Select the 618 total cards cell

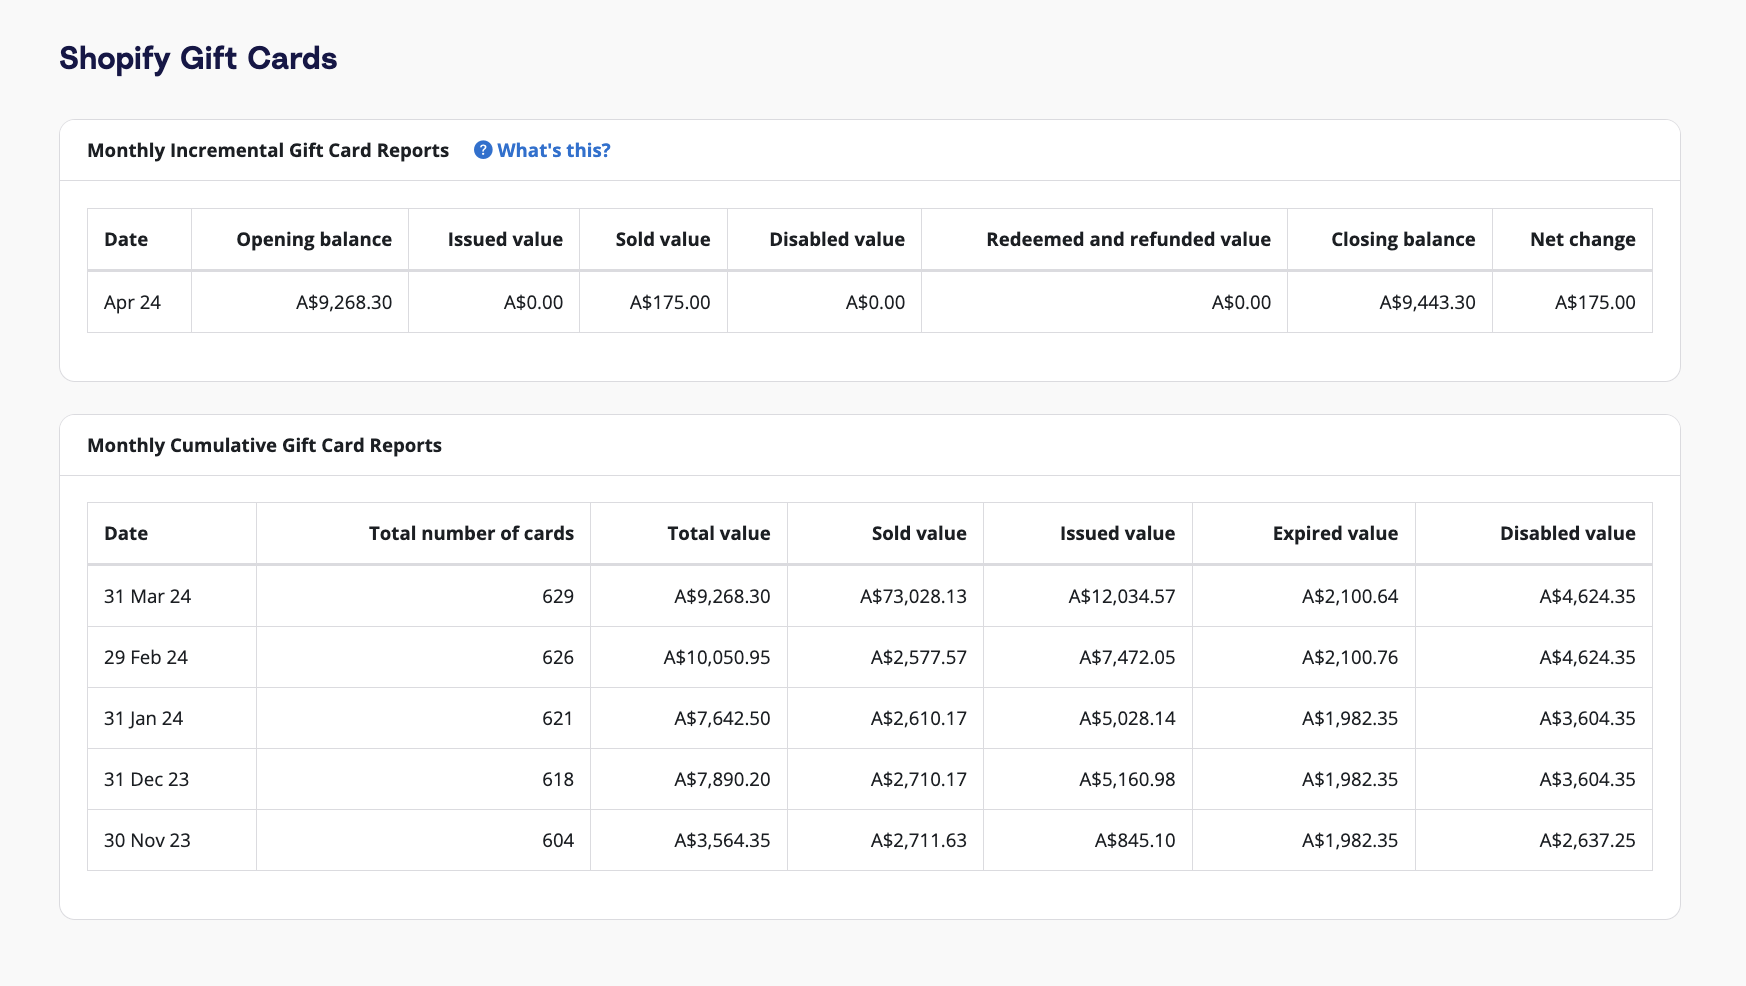[423, 779]
